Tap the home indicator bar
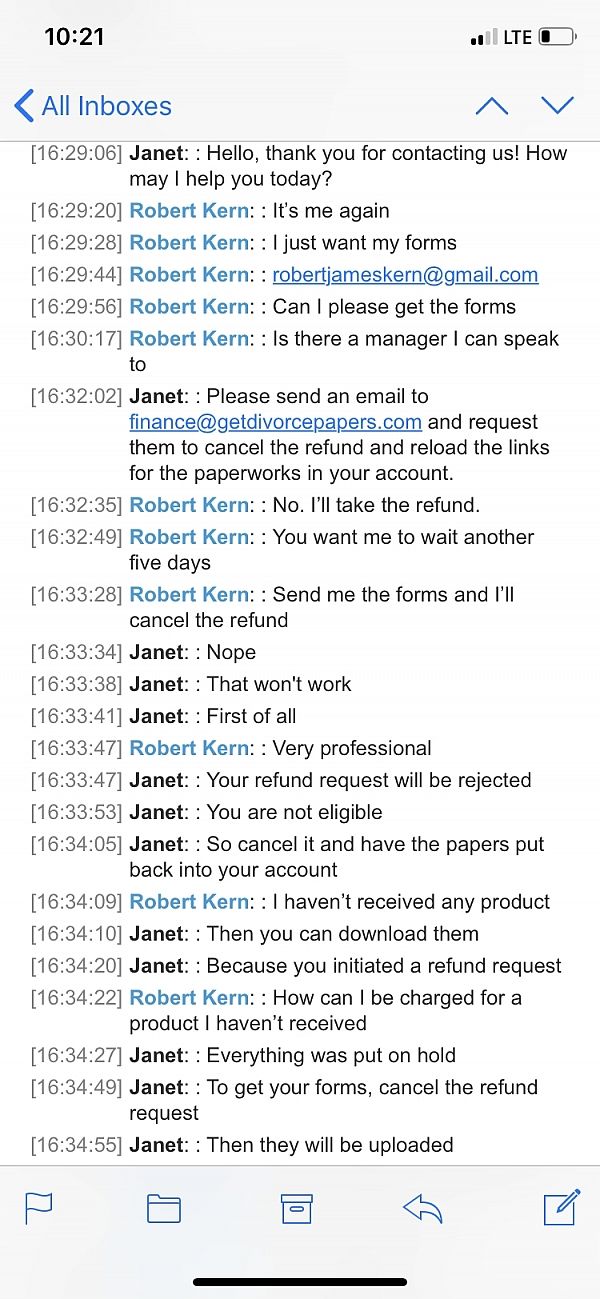The height and width of the screenshot is (1299, 600). [300, 1281]
